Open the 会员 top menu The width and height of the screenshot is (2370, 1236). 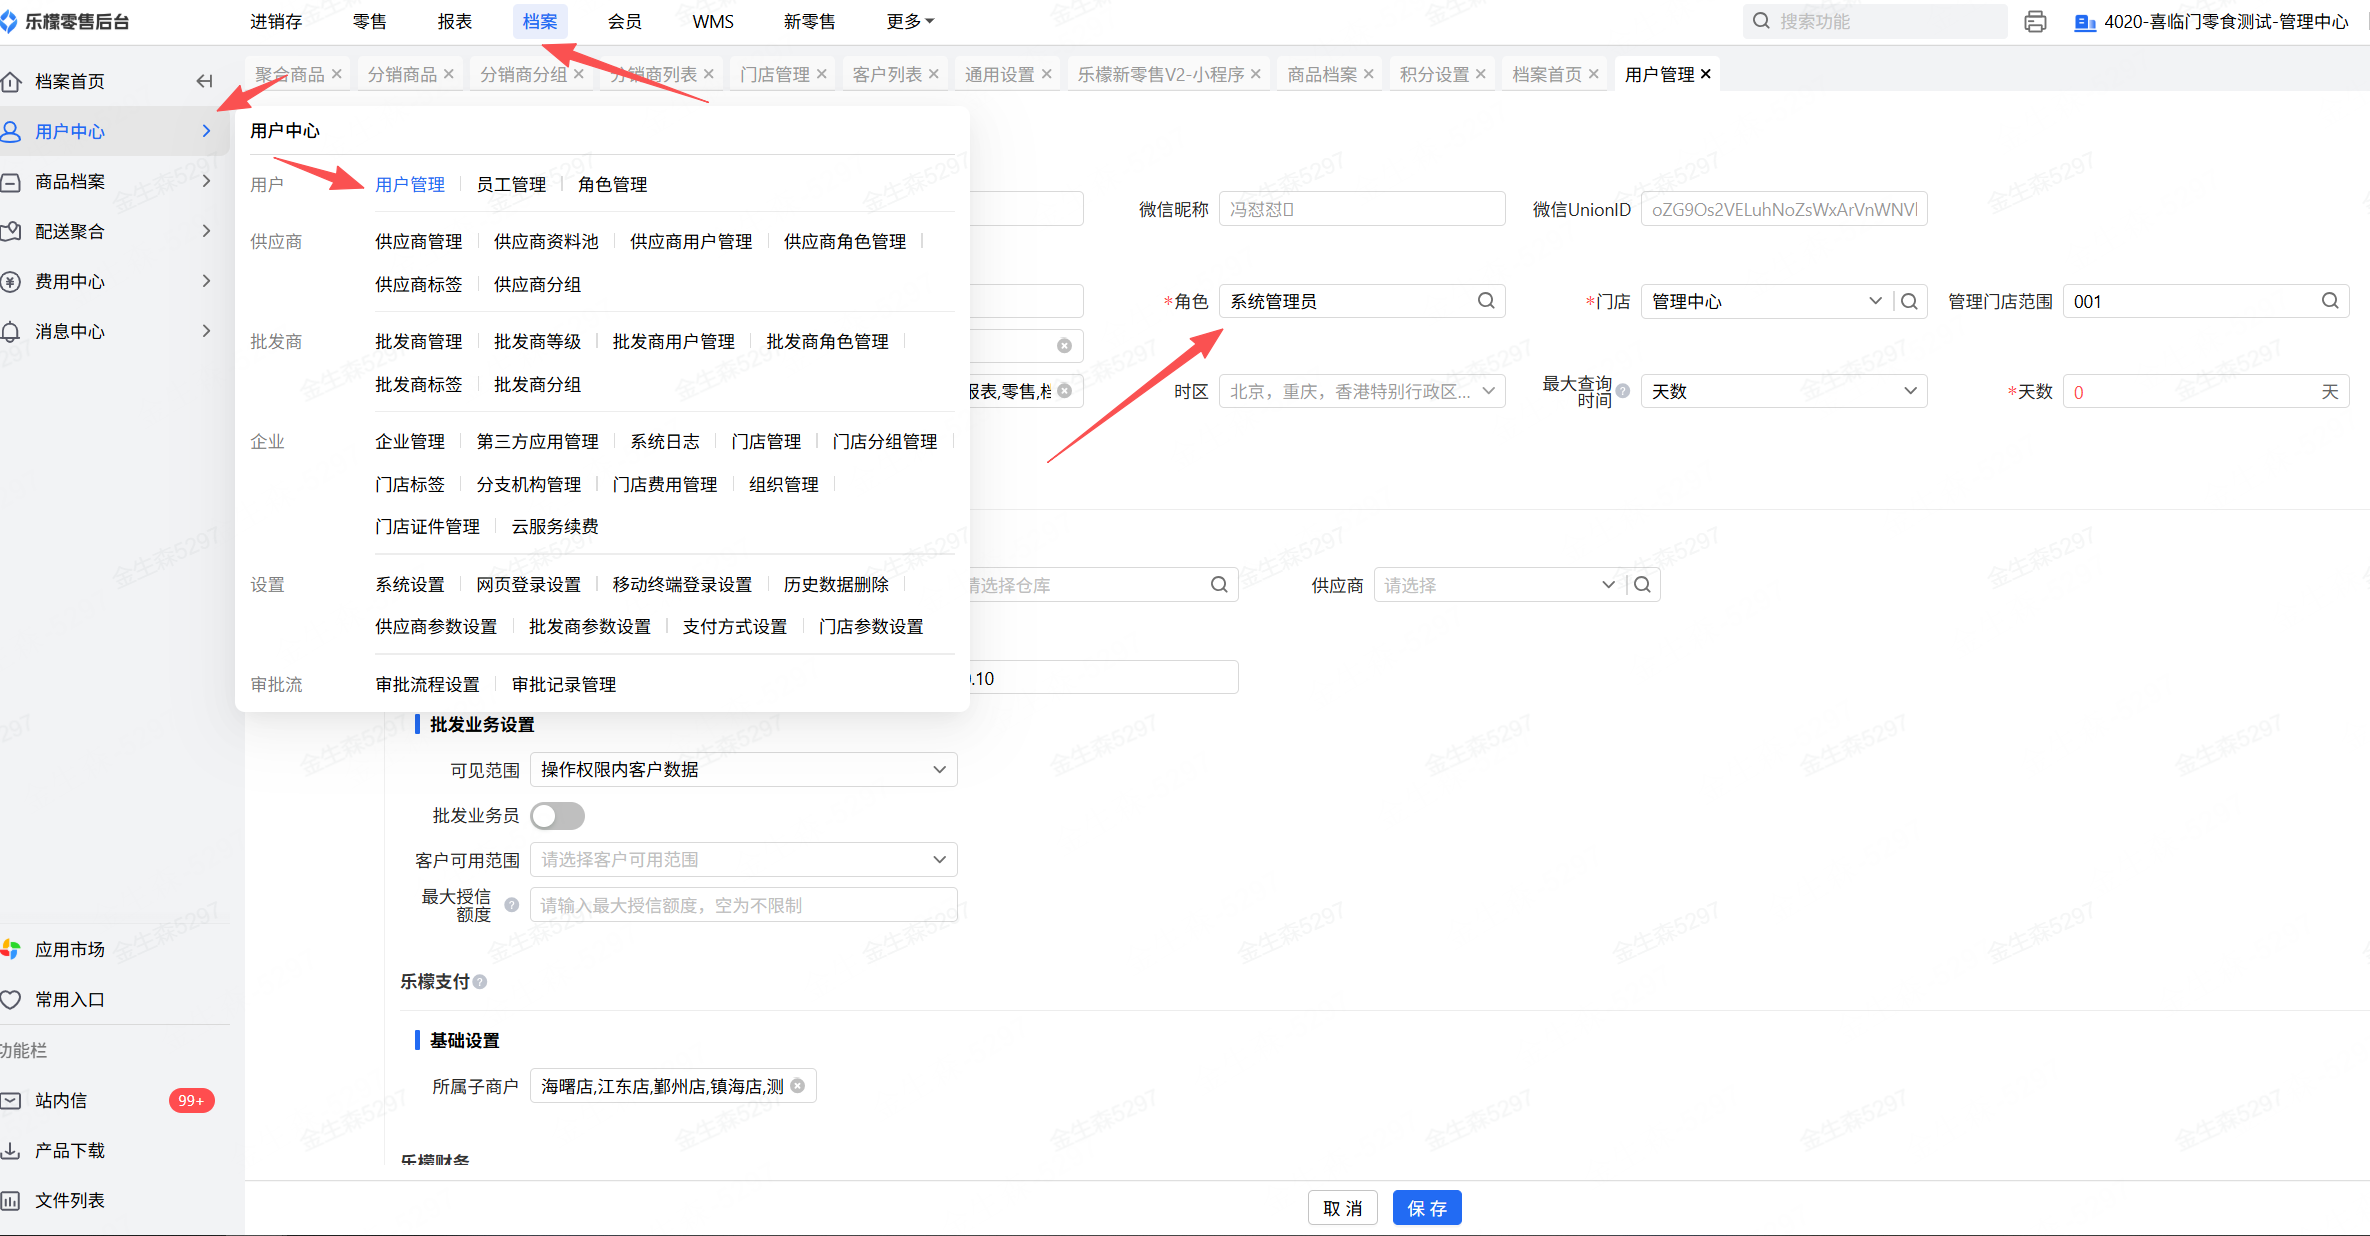(624, 21)
